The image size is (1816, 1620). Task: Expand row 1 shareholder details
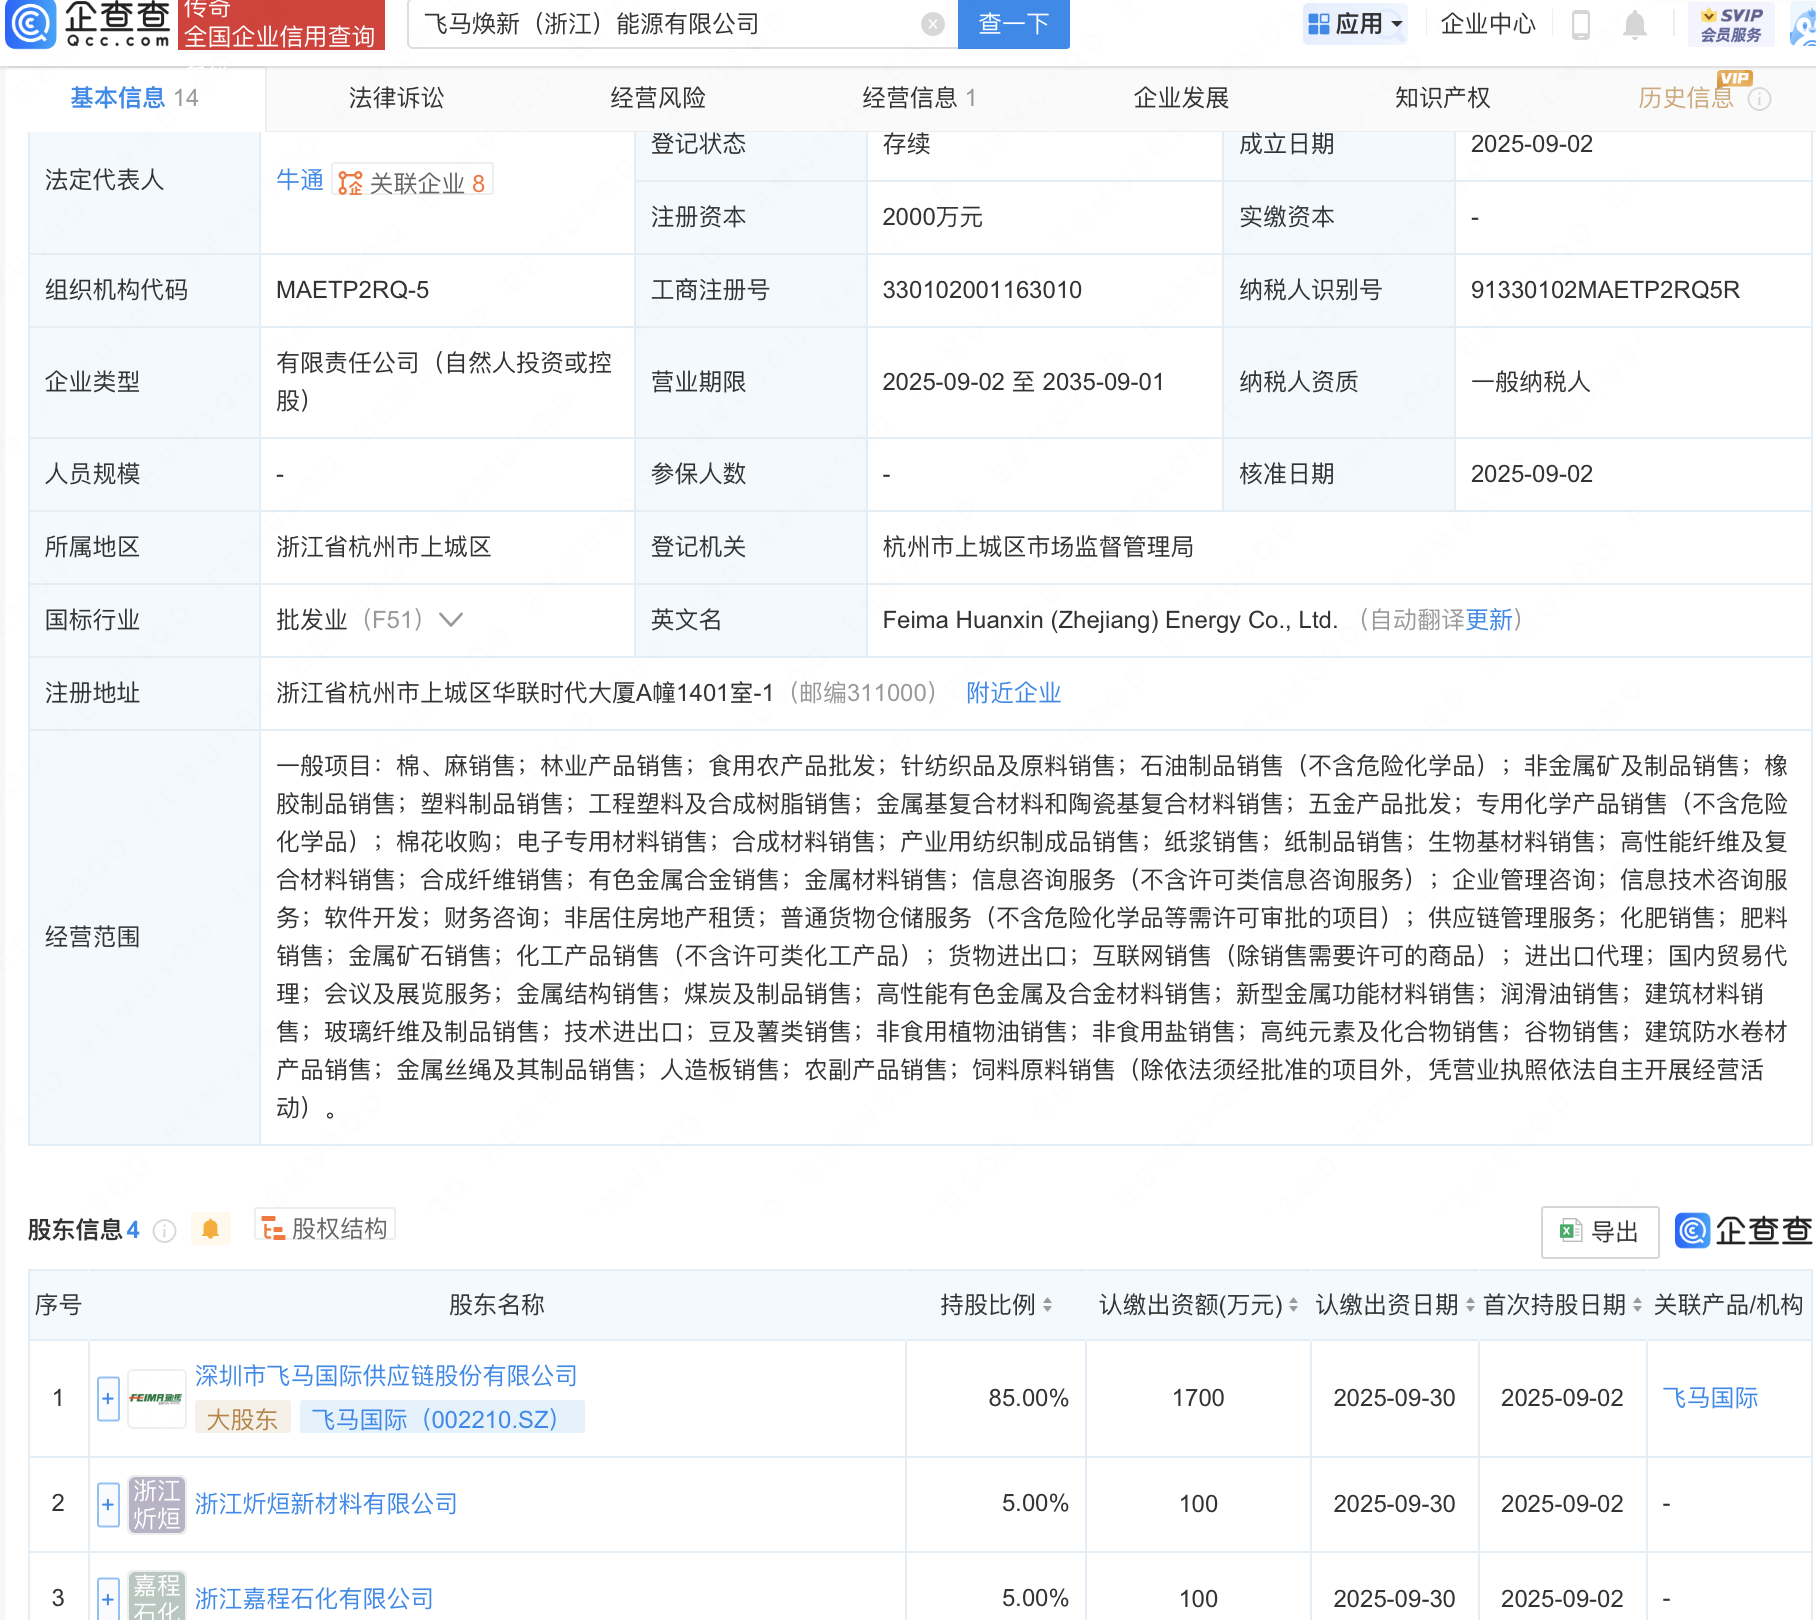coord(108,1398)
